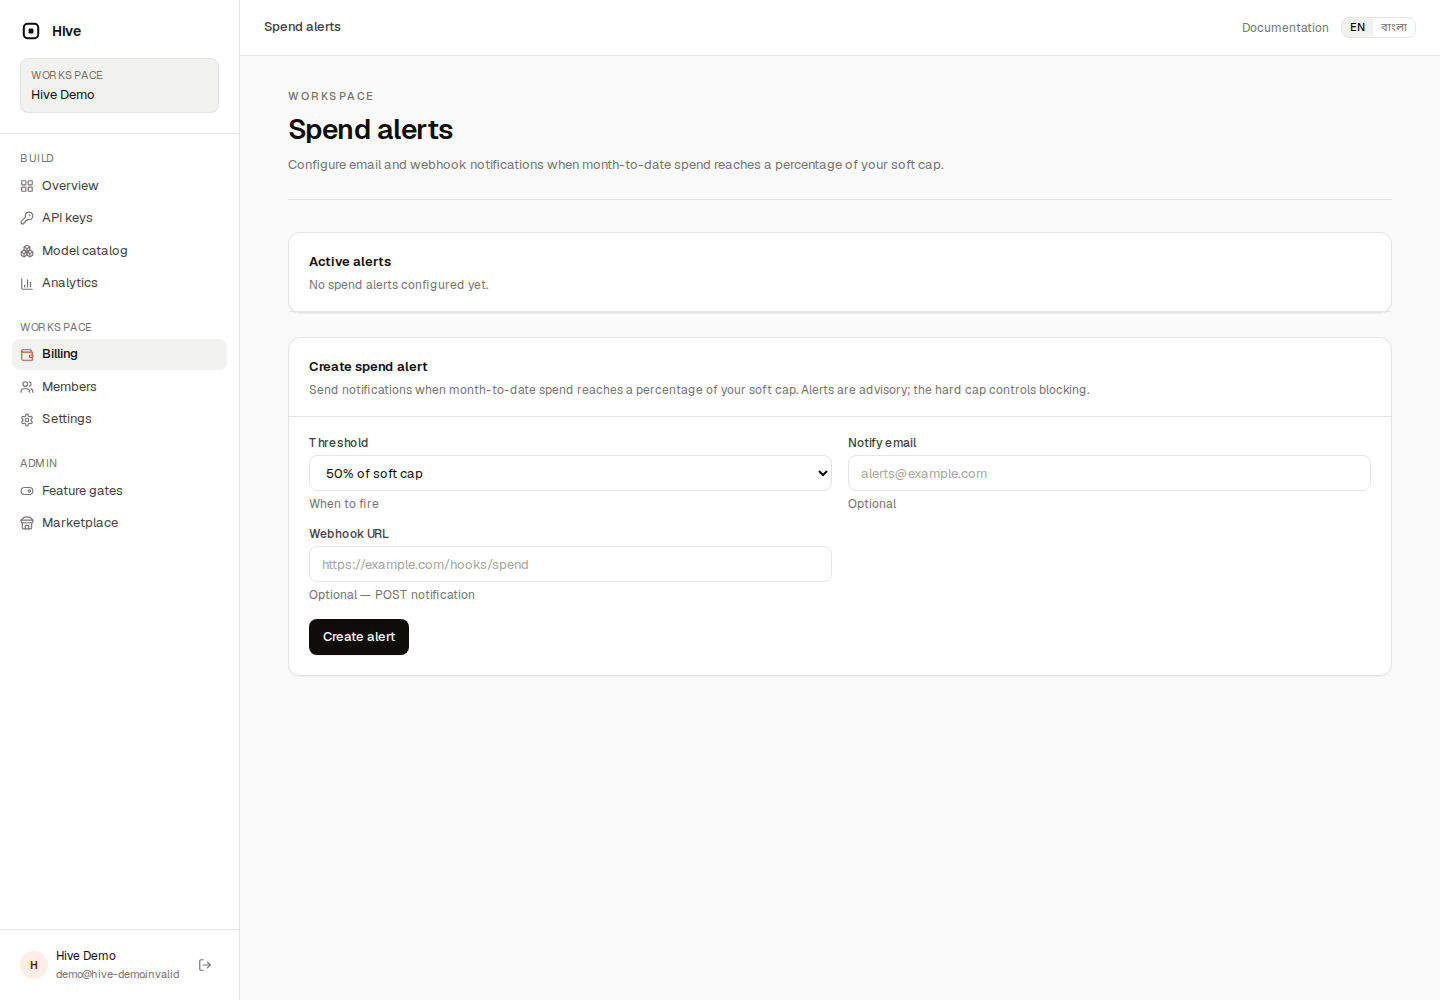Viewport: 1440px width, 1000px height.
Task: Click the Create alert button
Action: click(x=359, y=637)
